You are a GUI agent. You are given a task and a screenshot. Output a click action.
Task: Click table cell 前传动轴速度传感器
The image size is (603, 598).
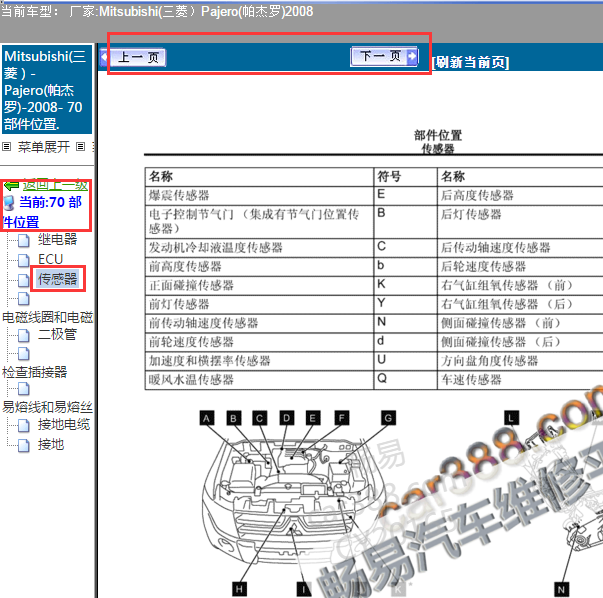coord(259,323)
